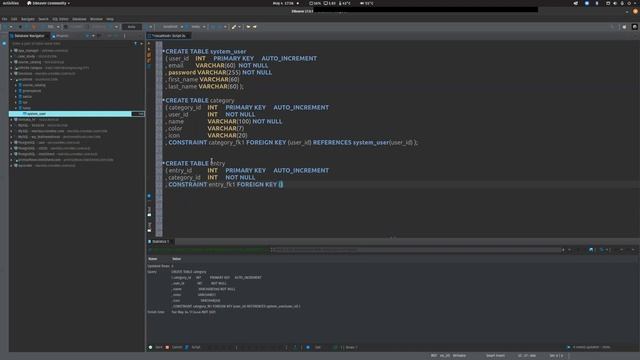Click the Sel: 0 | 0 status entry
The height and width of the screenshot is (360, 640).
point(556,356)
